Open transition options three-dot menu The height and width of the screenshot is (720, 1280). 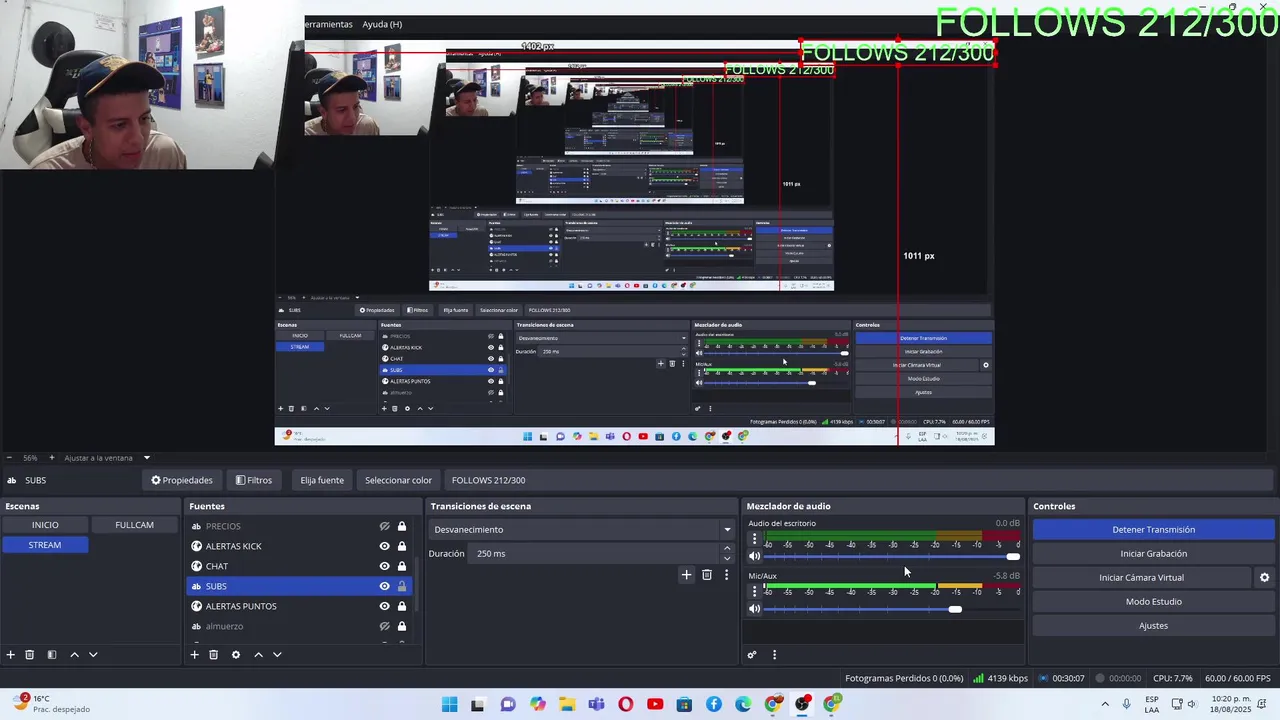tap(726, 575)
